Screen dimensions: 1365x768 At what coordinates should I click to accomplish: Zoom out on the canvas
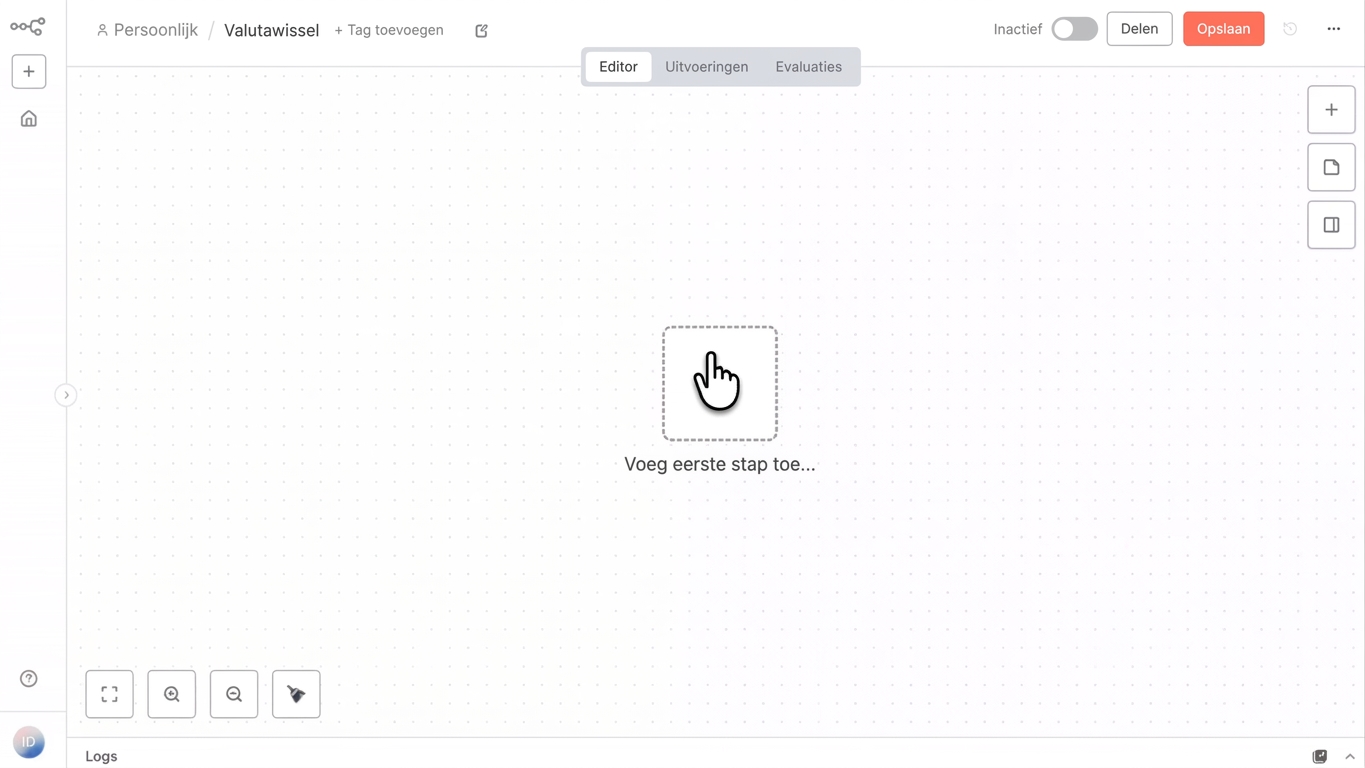(x=234, y=694)
